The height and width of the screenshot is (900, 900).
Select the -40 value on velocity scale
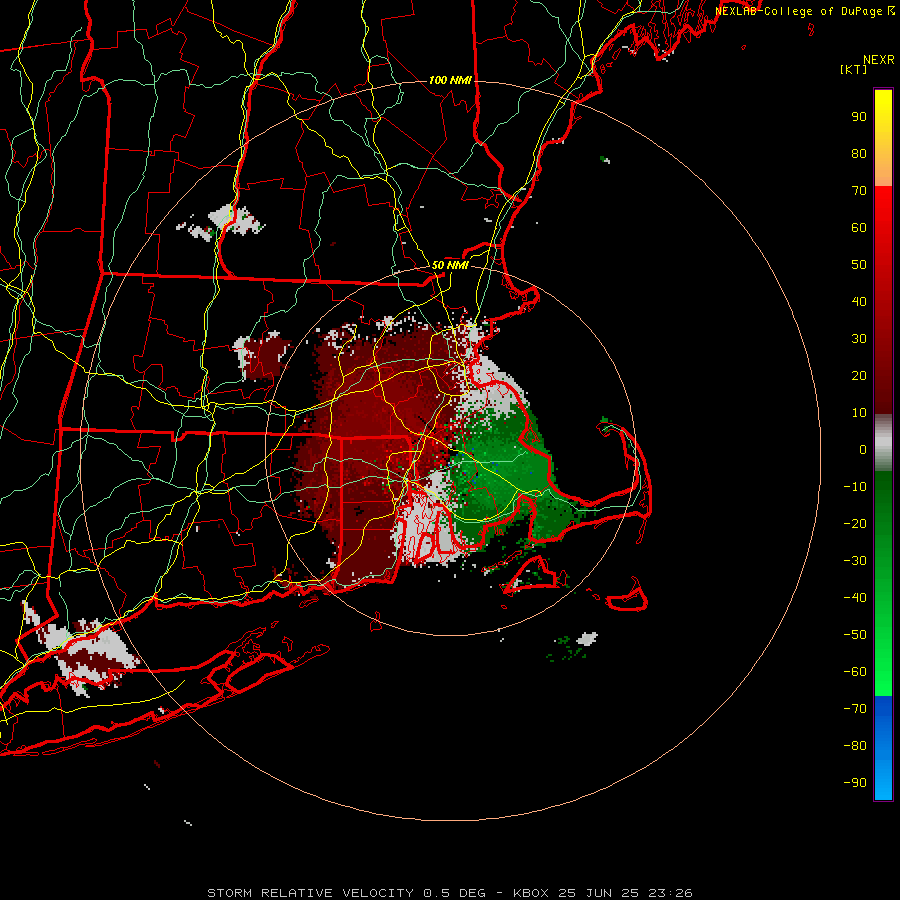(x=855, y=598)
